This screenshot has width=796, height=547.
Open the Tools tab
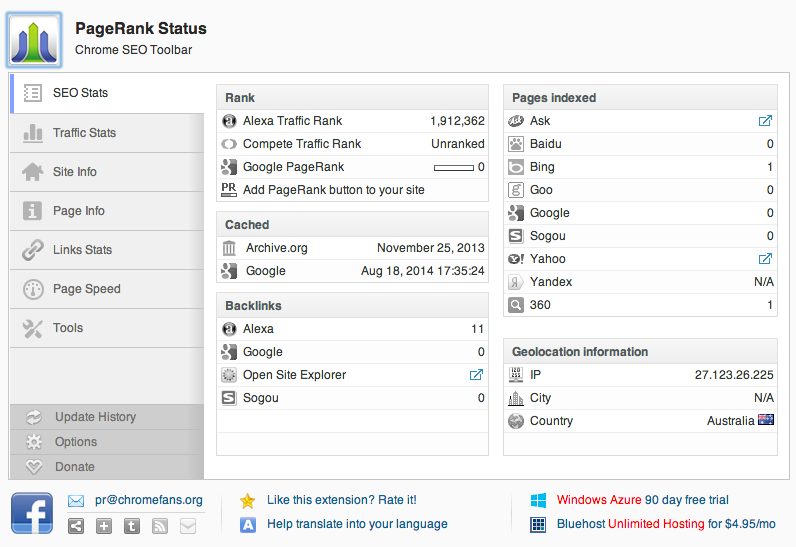tap(107, 328)
